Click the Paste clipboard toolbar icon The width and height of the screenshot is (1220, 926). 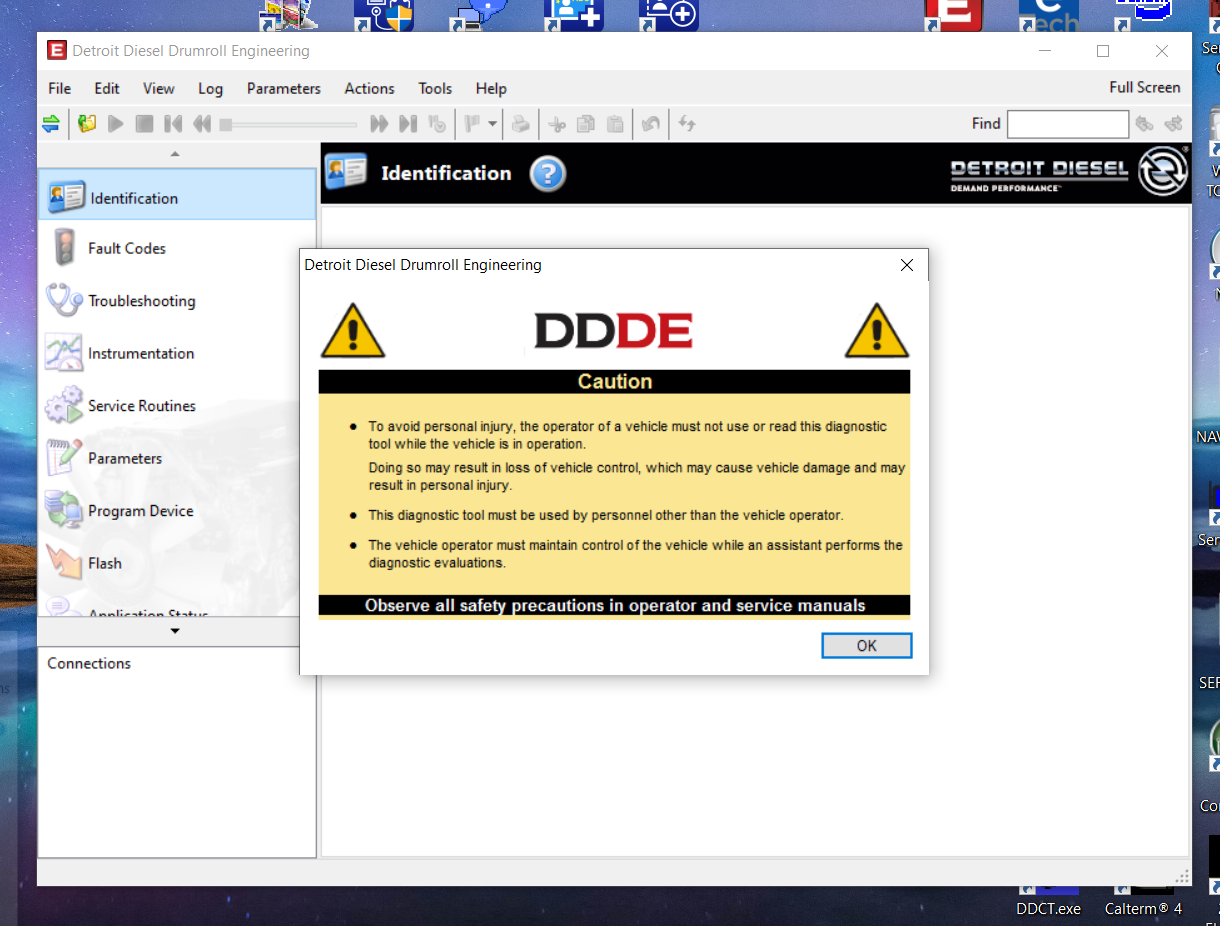coord(616,124)
